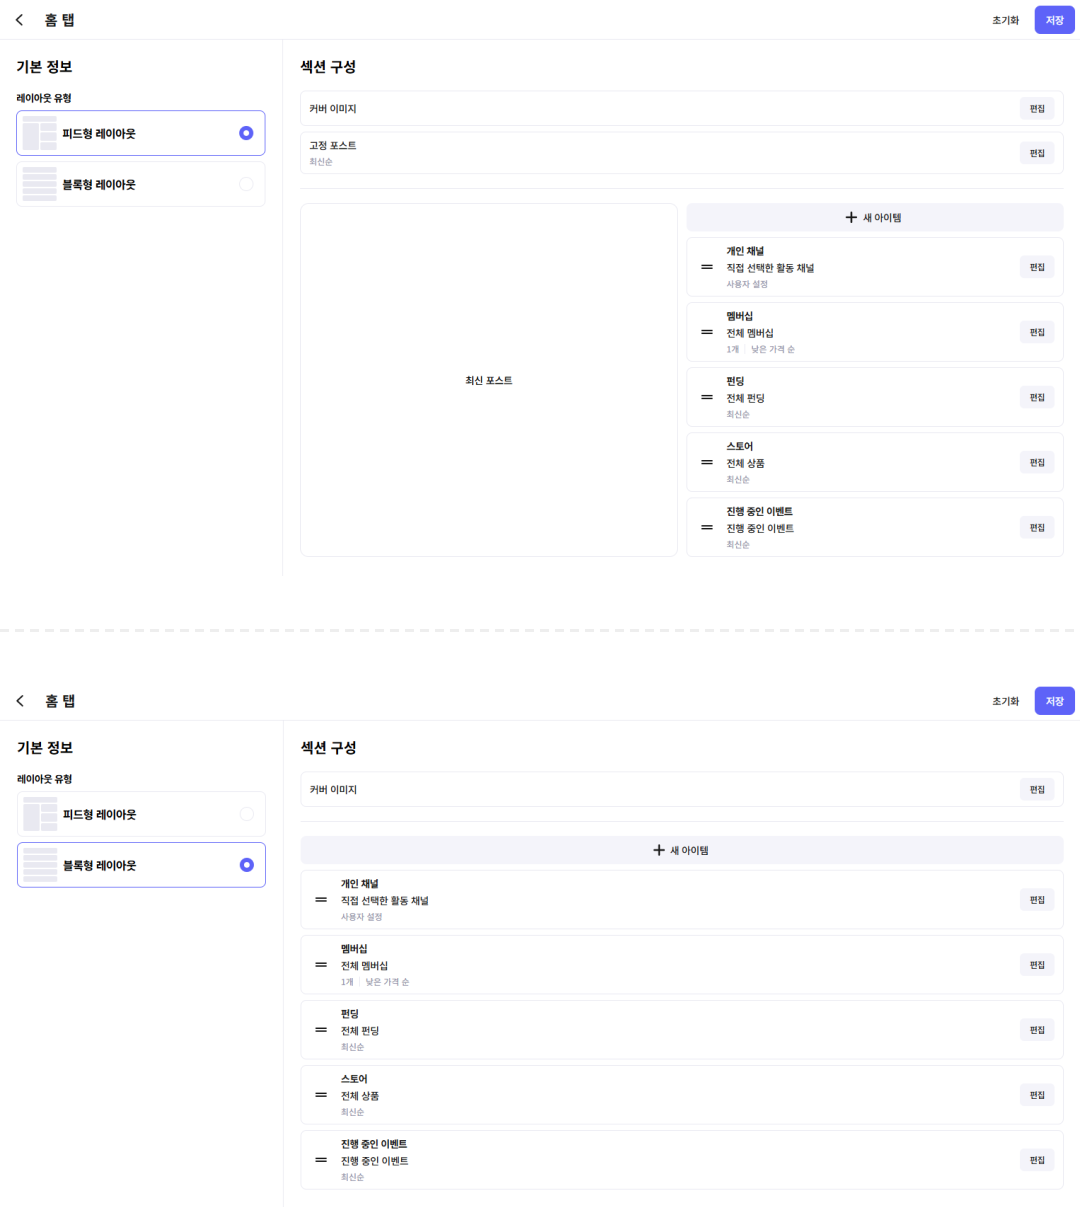Viewport: 1080px width, 1214px height.
Task: Grab the drag handle of 개인 채널 in the right column
Action: click(x=707, y=267)
